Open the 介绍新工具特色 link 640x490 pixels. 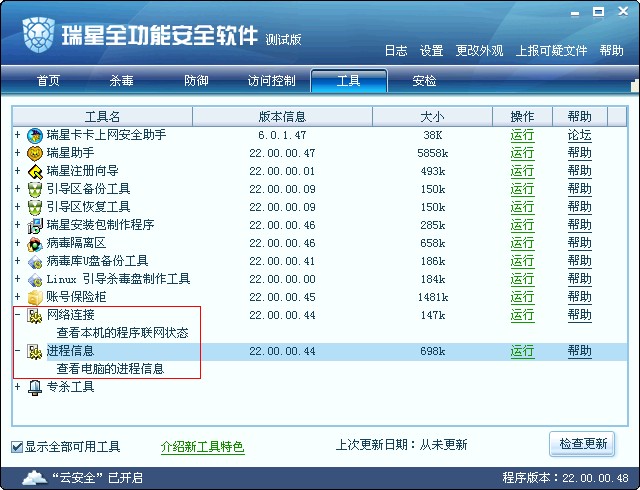pos(202,447)
